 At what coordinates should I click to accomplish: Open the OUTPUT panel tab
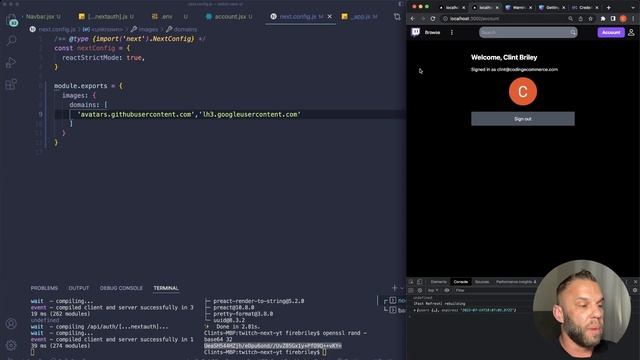(79, 288)
